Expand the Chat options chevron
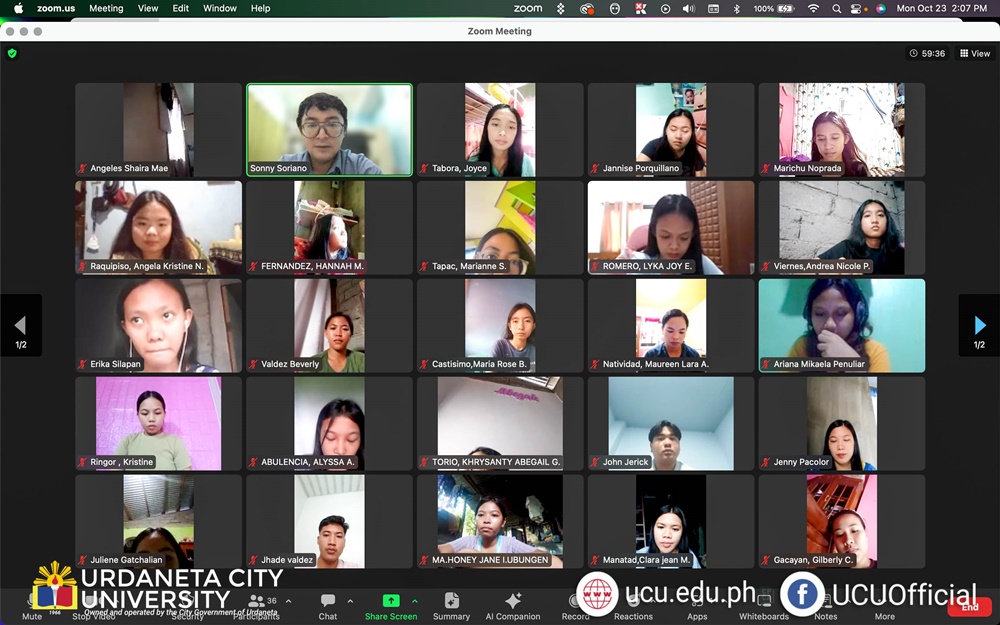This screenshot has width=1000, height=625. 350,601
